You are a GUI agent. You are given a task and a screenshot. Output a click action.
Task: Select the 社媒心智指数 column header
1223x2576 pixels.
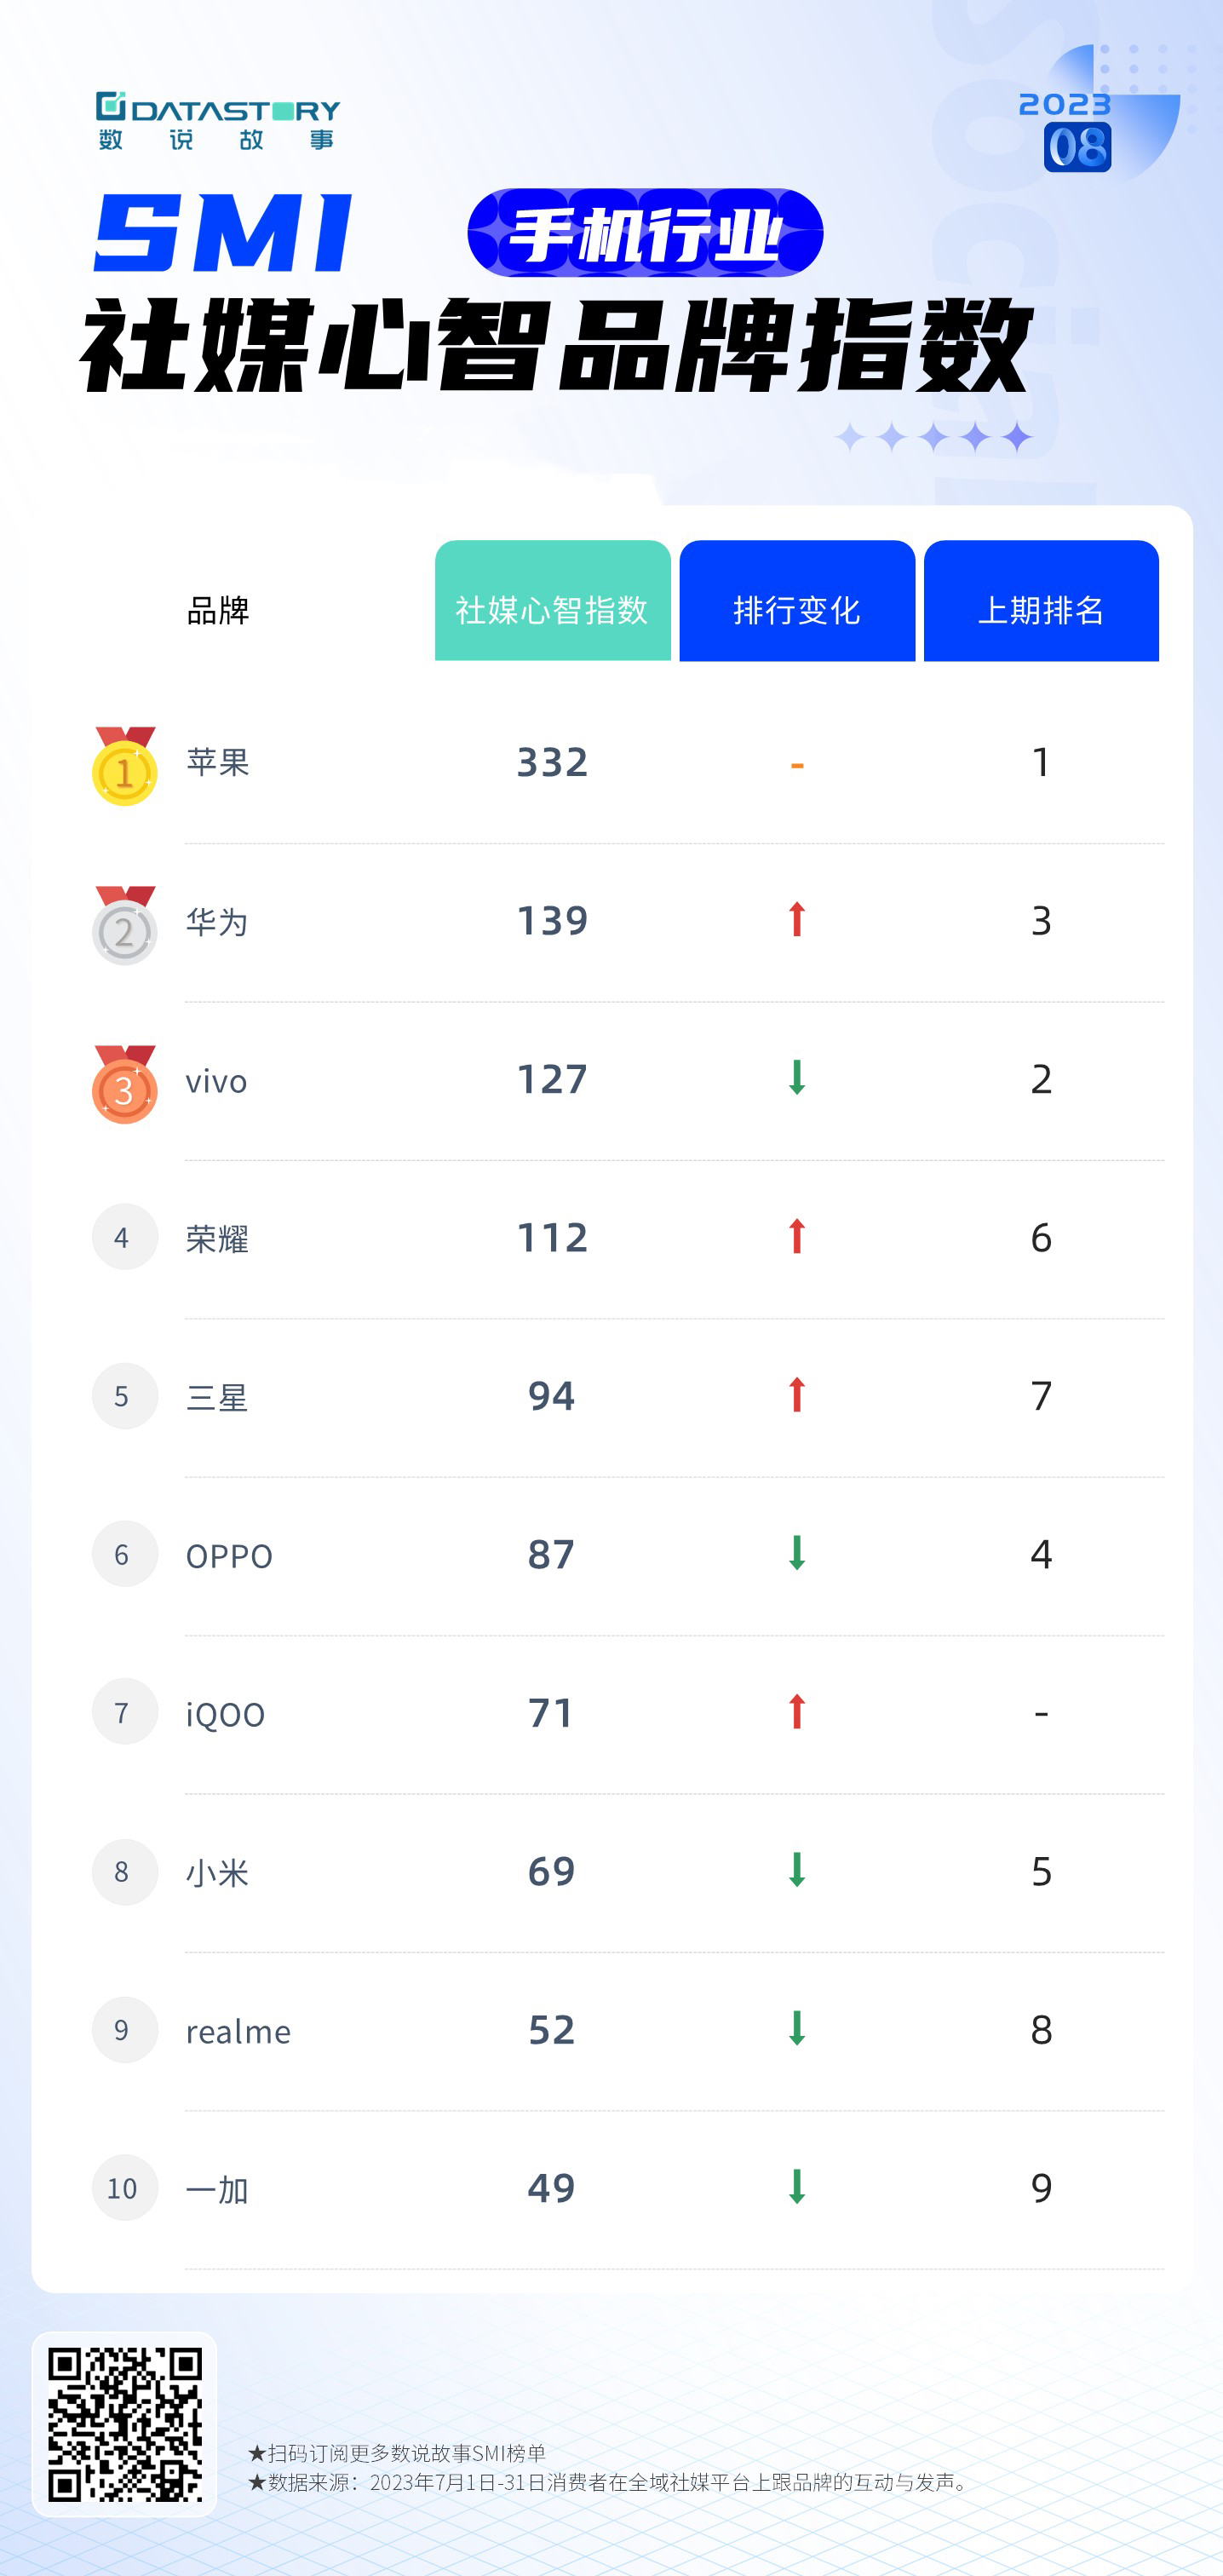552,602
